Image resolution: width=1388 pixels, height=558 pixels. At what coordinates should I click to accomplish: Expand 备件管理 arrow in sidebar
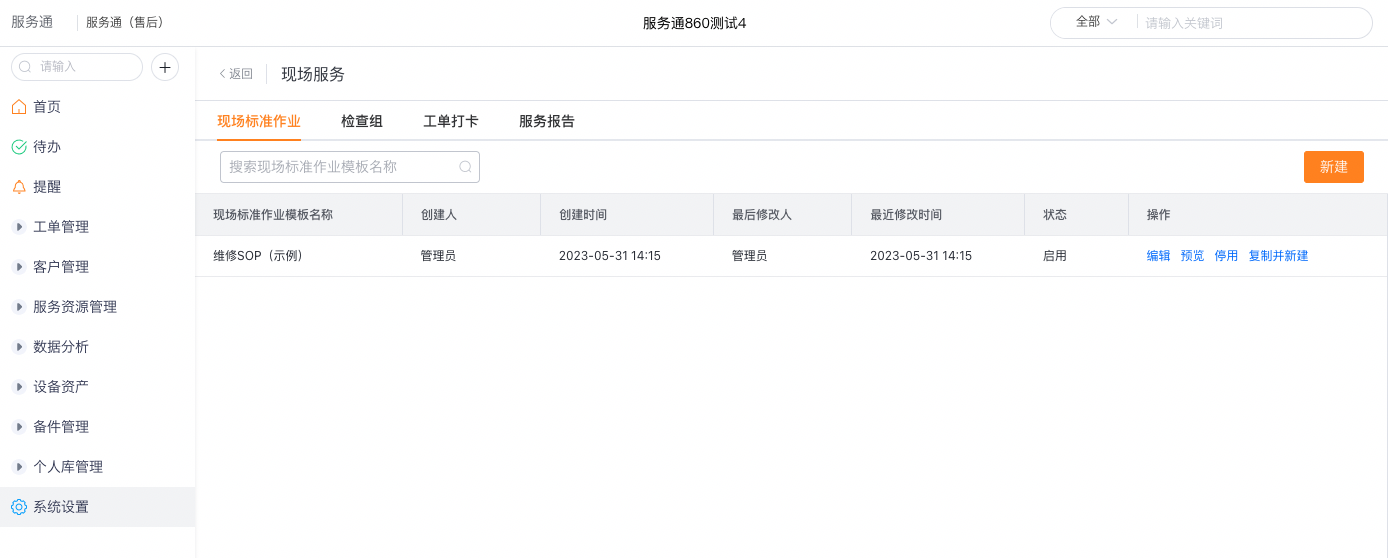(x=18, y=427)
